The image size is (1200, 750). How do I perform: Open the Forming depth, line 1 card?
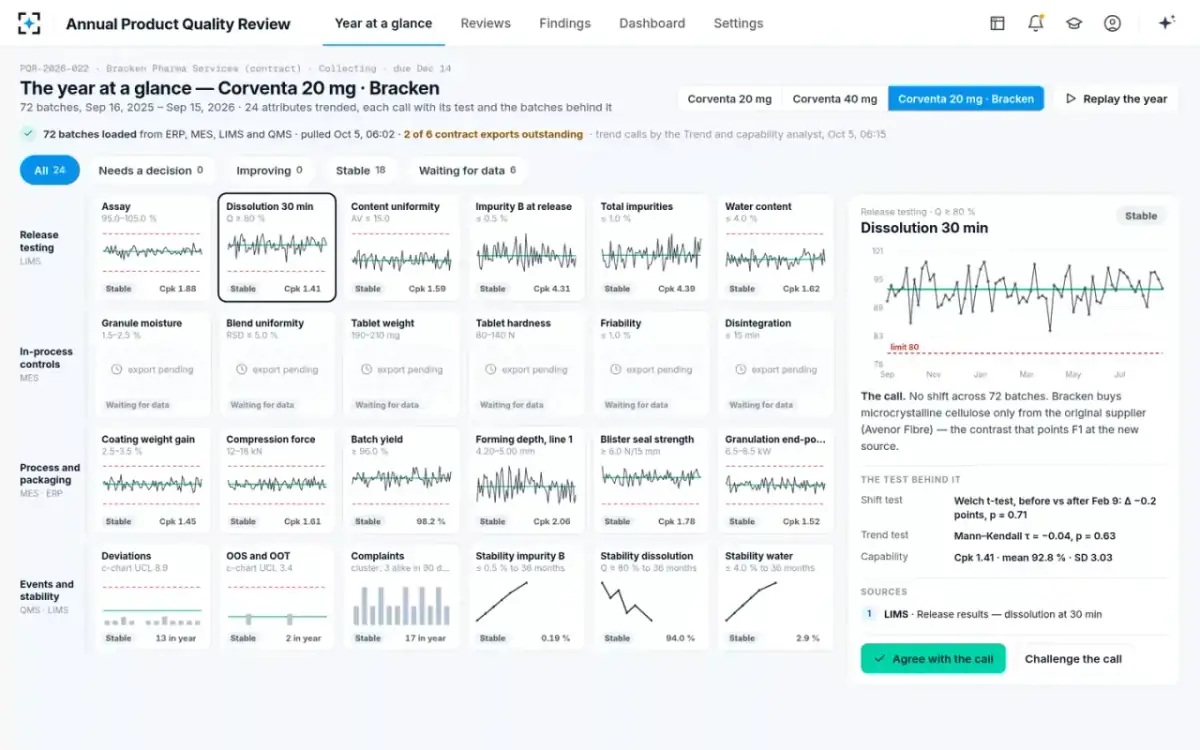click(526, 480)
